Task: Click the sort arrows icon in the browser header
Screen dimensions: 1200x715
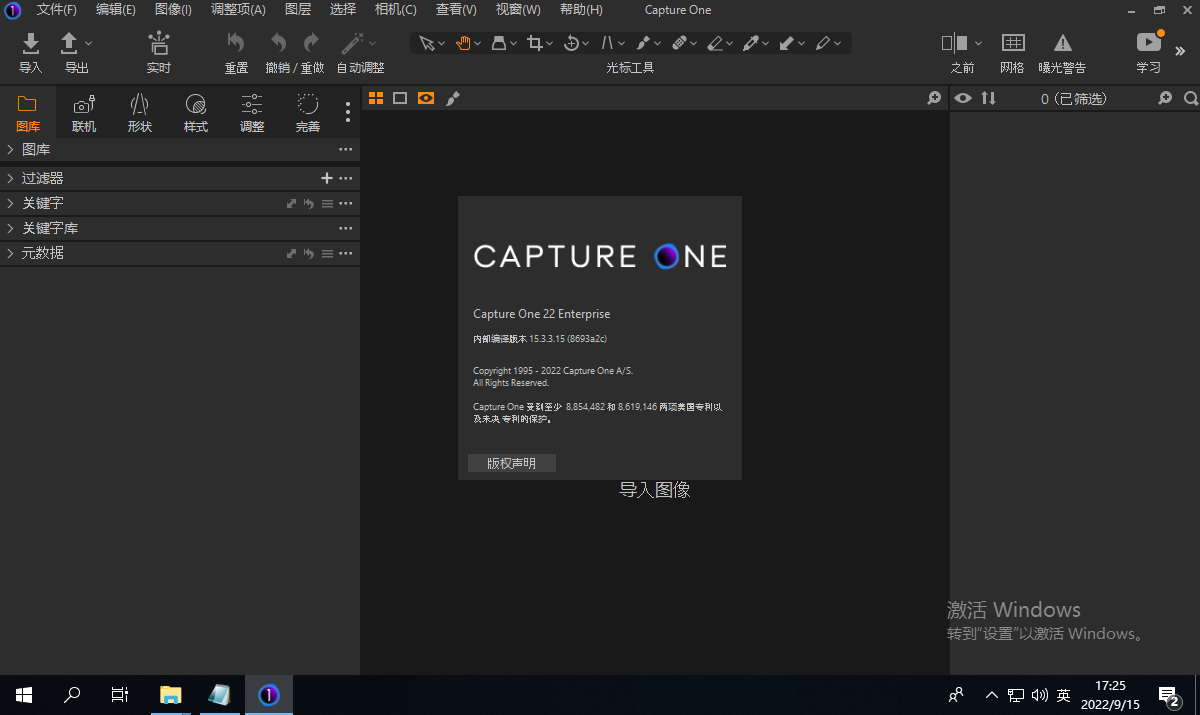Action: pos(988,98)
